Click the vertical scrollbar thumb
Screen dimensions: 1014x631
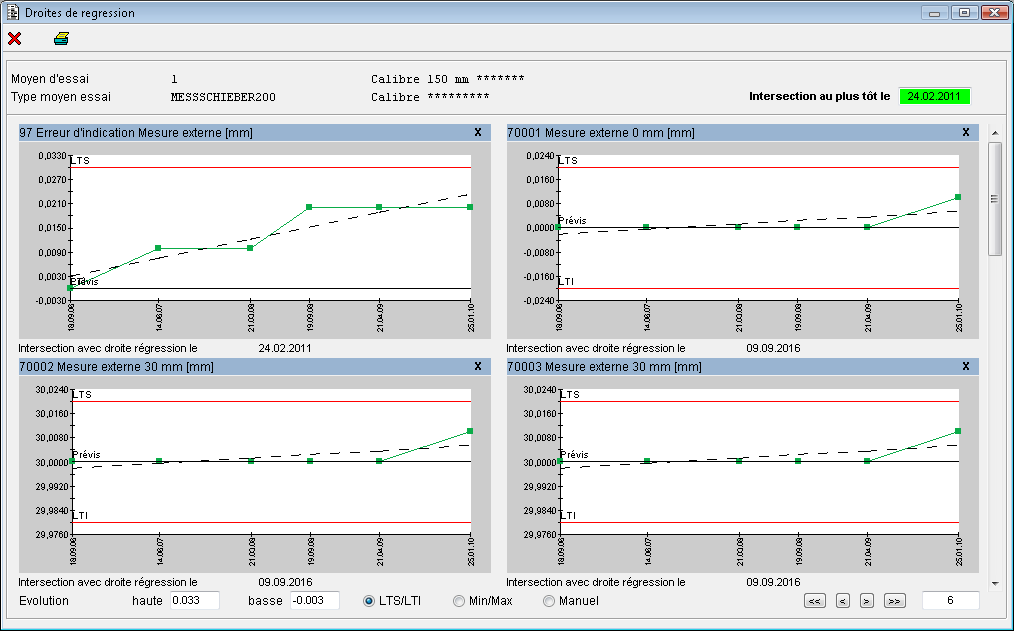994,198
